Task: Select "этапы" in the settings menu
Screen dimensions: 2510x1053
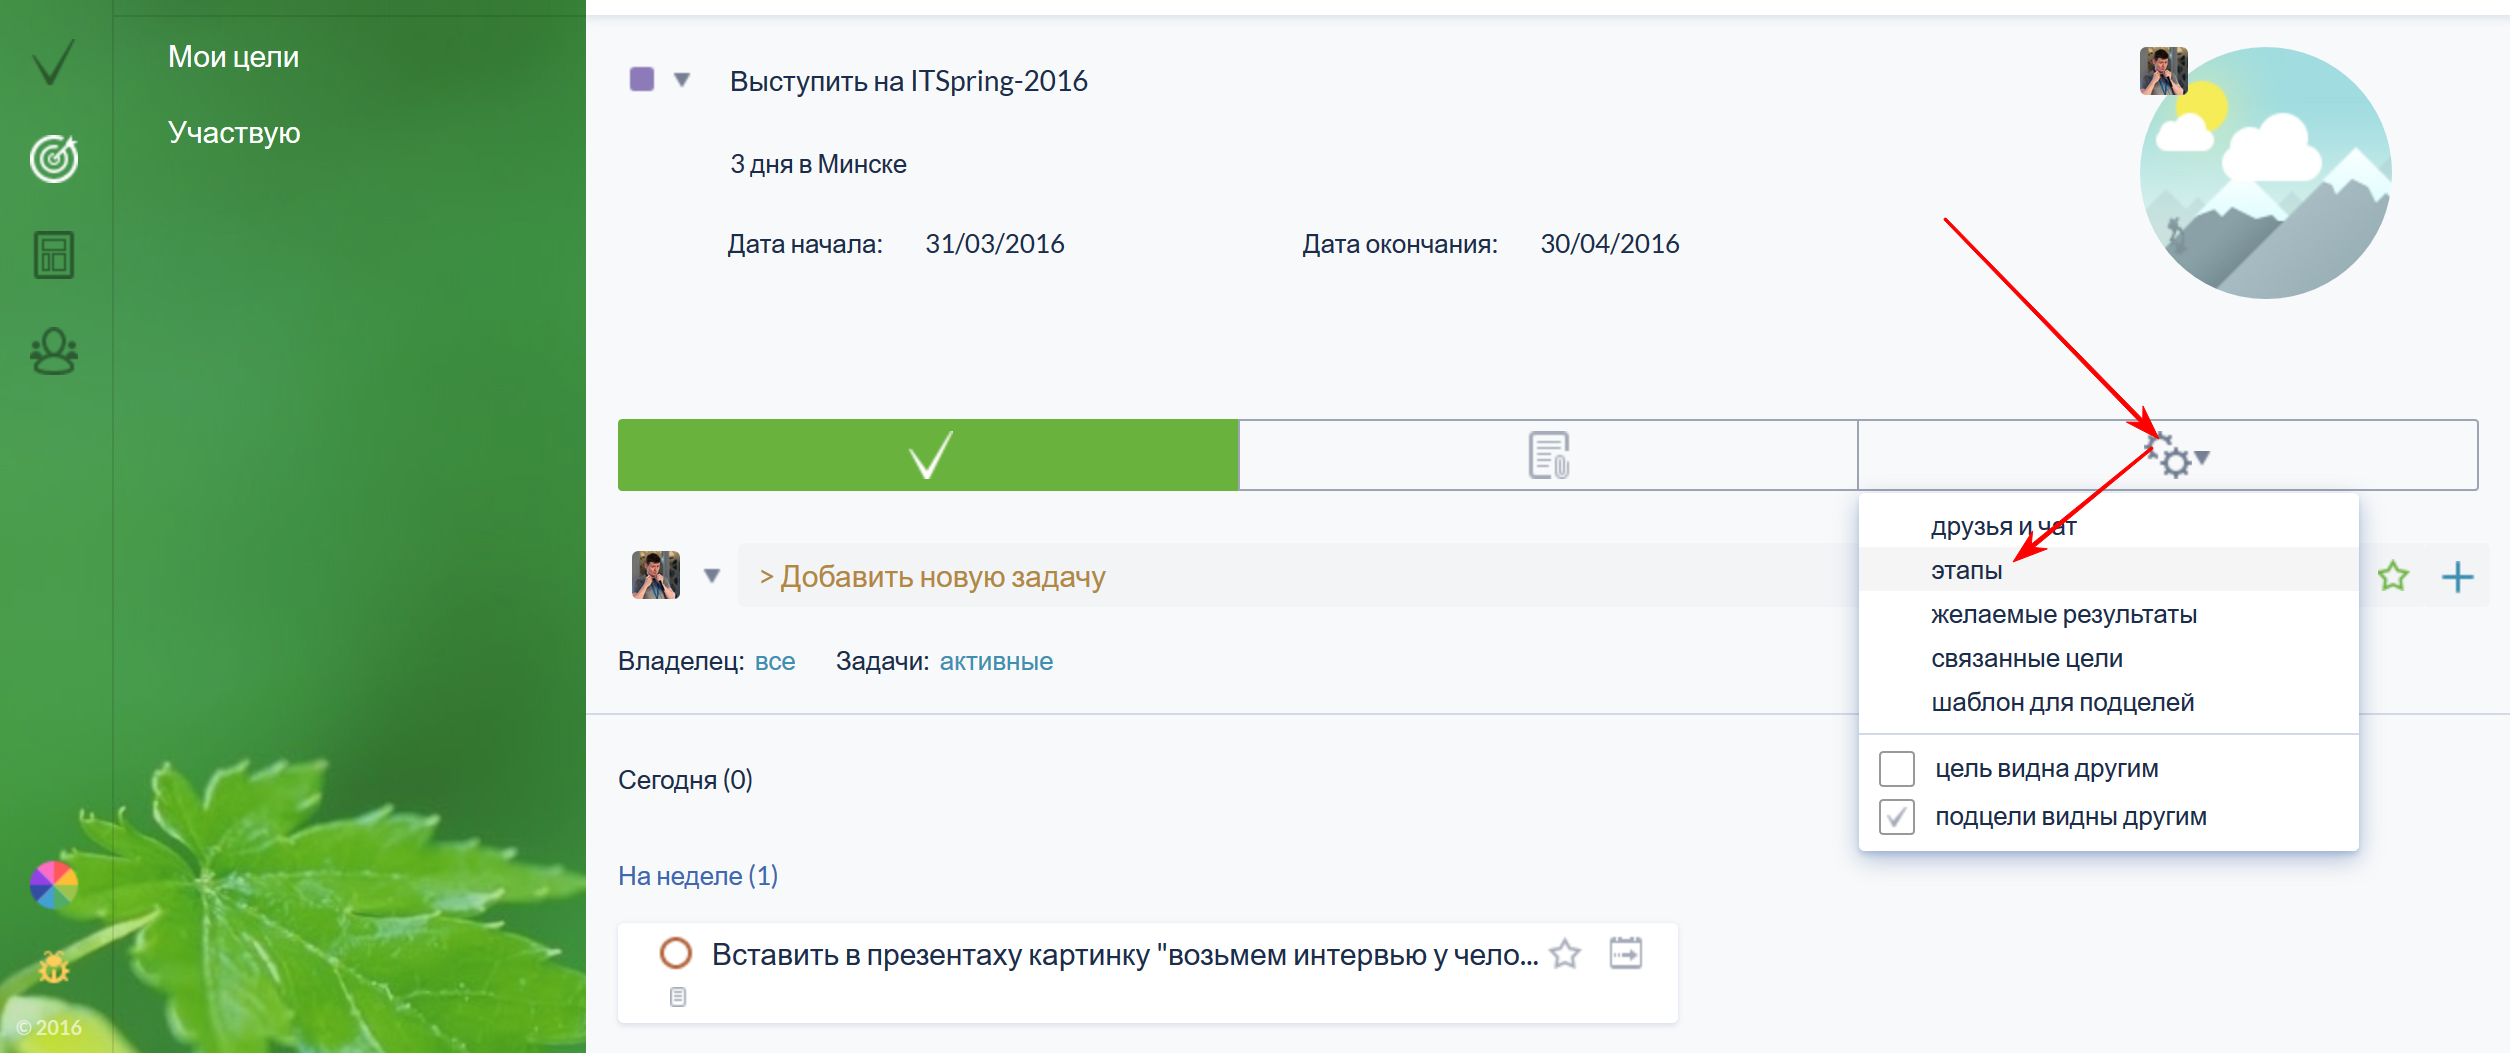Action: (x=1966, y=571)
